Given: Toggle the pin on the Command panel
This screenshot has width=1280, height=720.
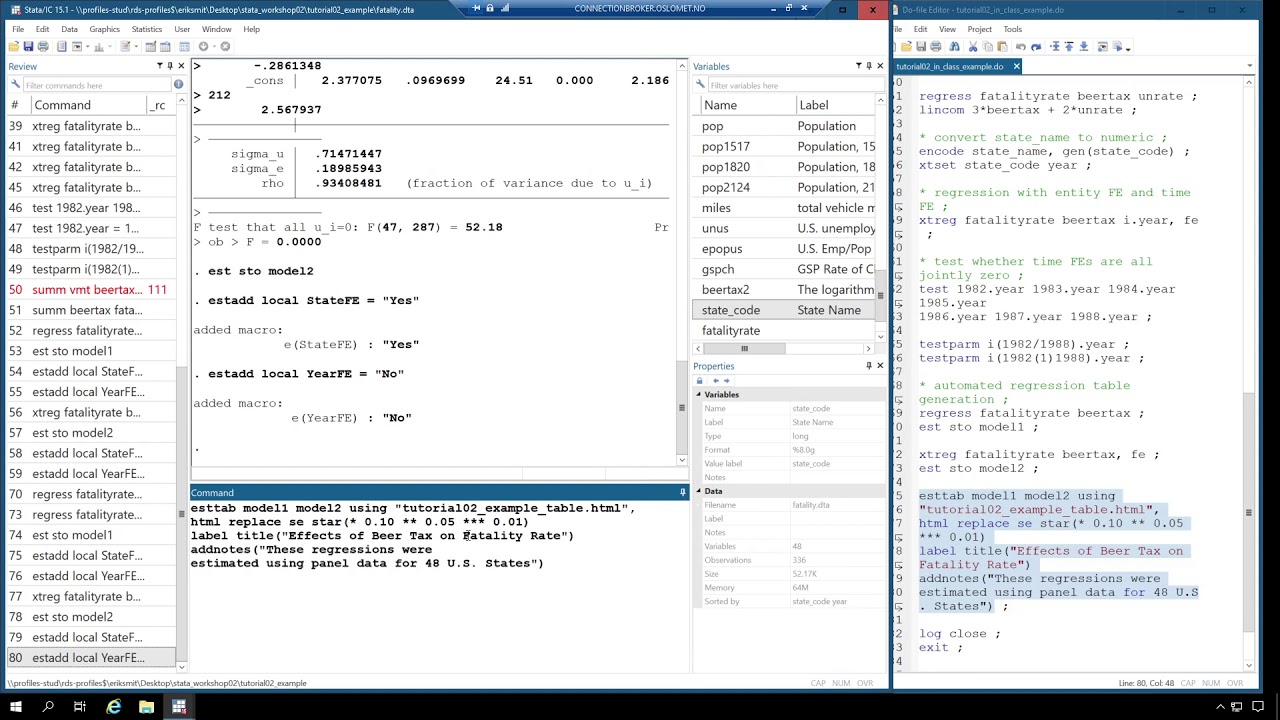Looking at the screenshot, I should pos(683,492).
